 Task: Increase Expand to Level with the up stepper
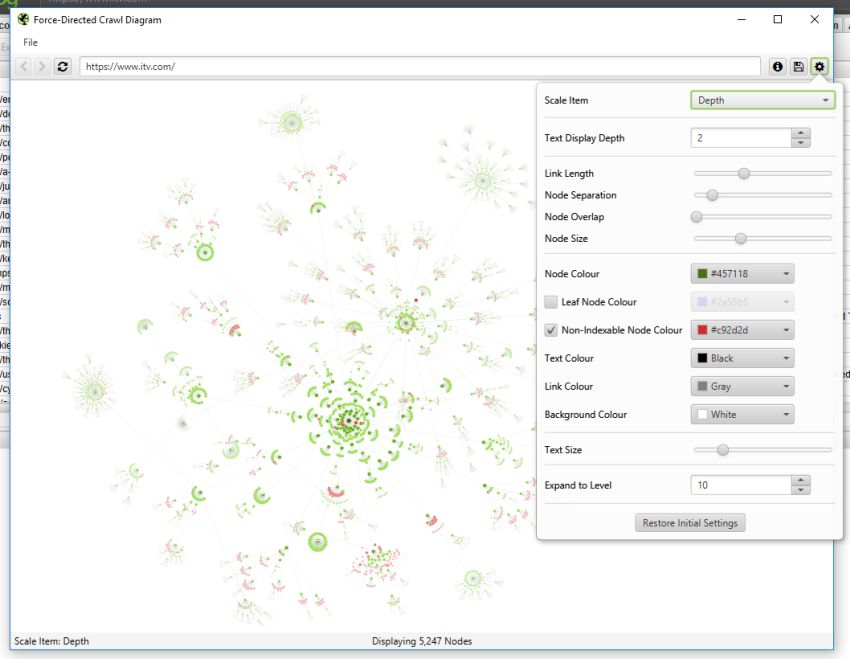point(800,479)
